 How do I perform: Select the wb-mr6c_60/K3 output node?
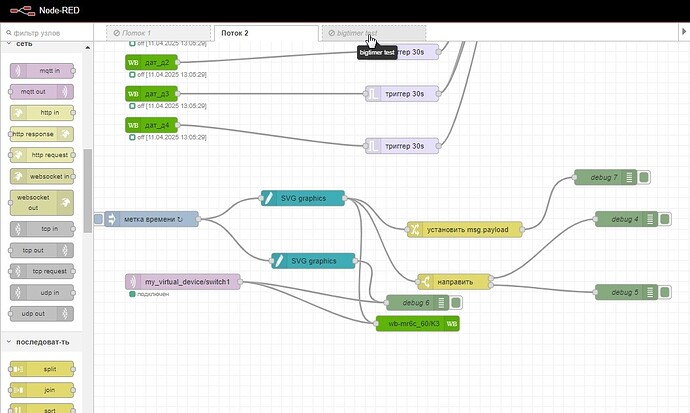point(418,324)
